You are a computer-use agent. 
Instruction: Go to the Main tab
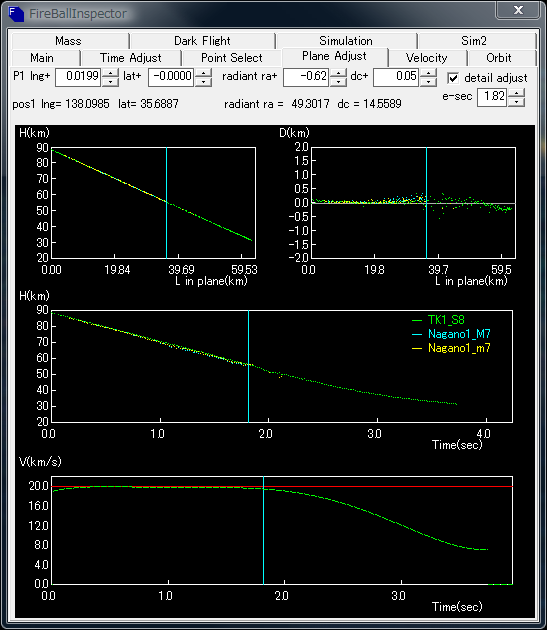[42, 58]
